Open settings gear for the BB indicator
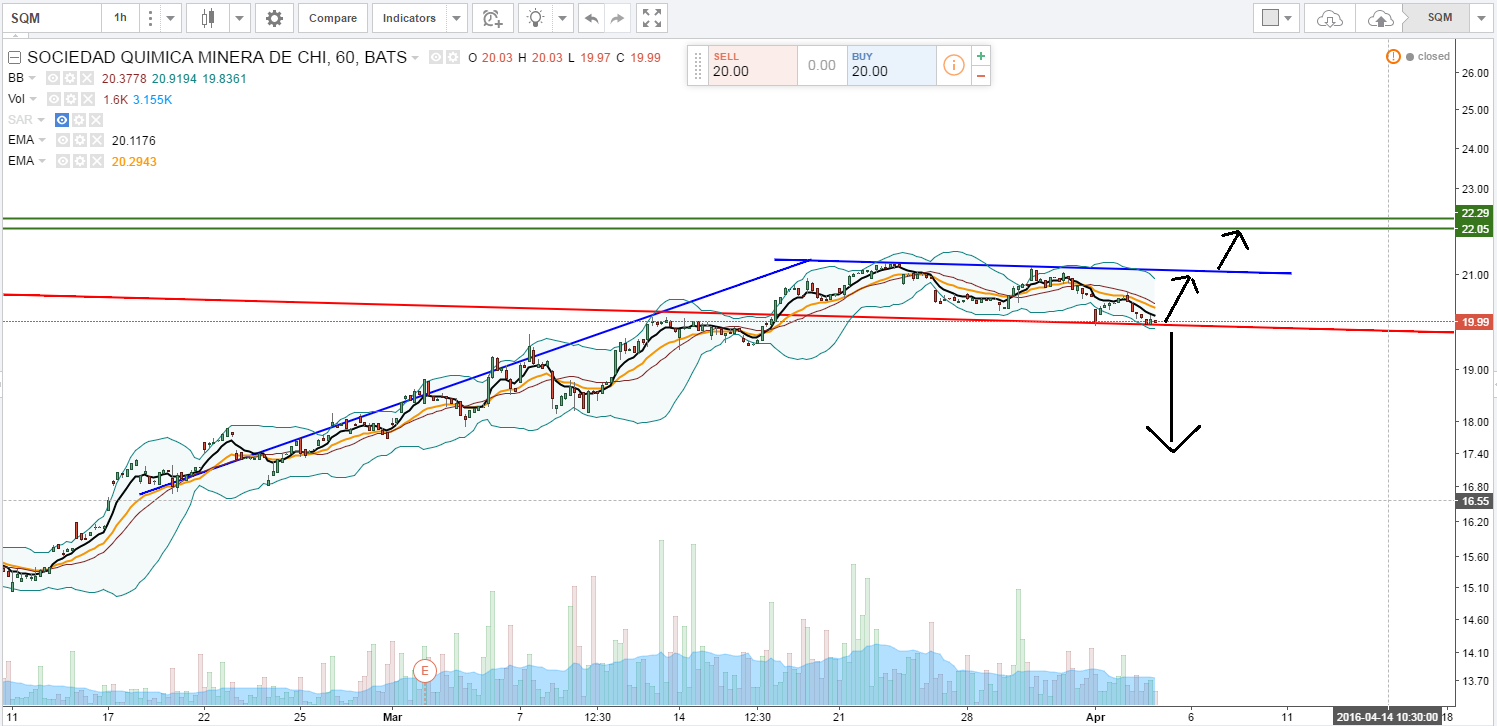 pos(70,78)
